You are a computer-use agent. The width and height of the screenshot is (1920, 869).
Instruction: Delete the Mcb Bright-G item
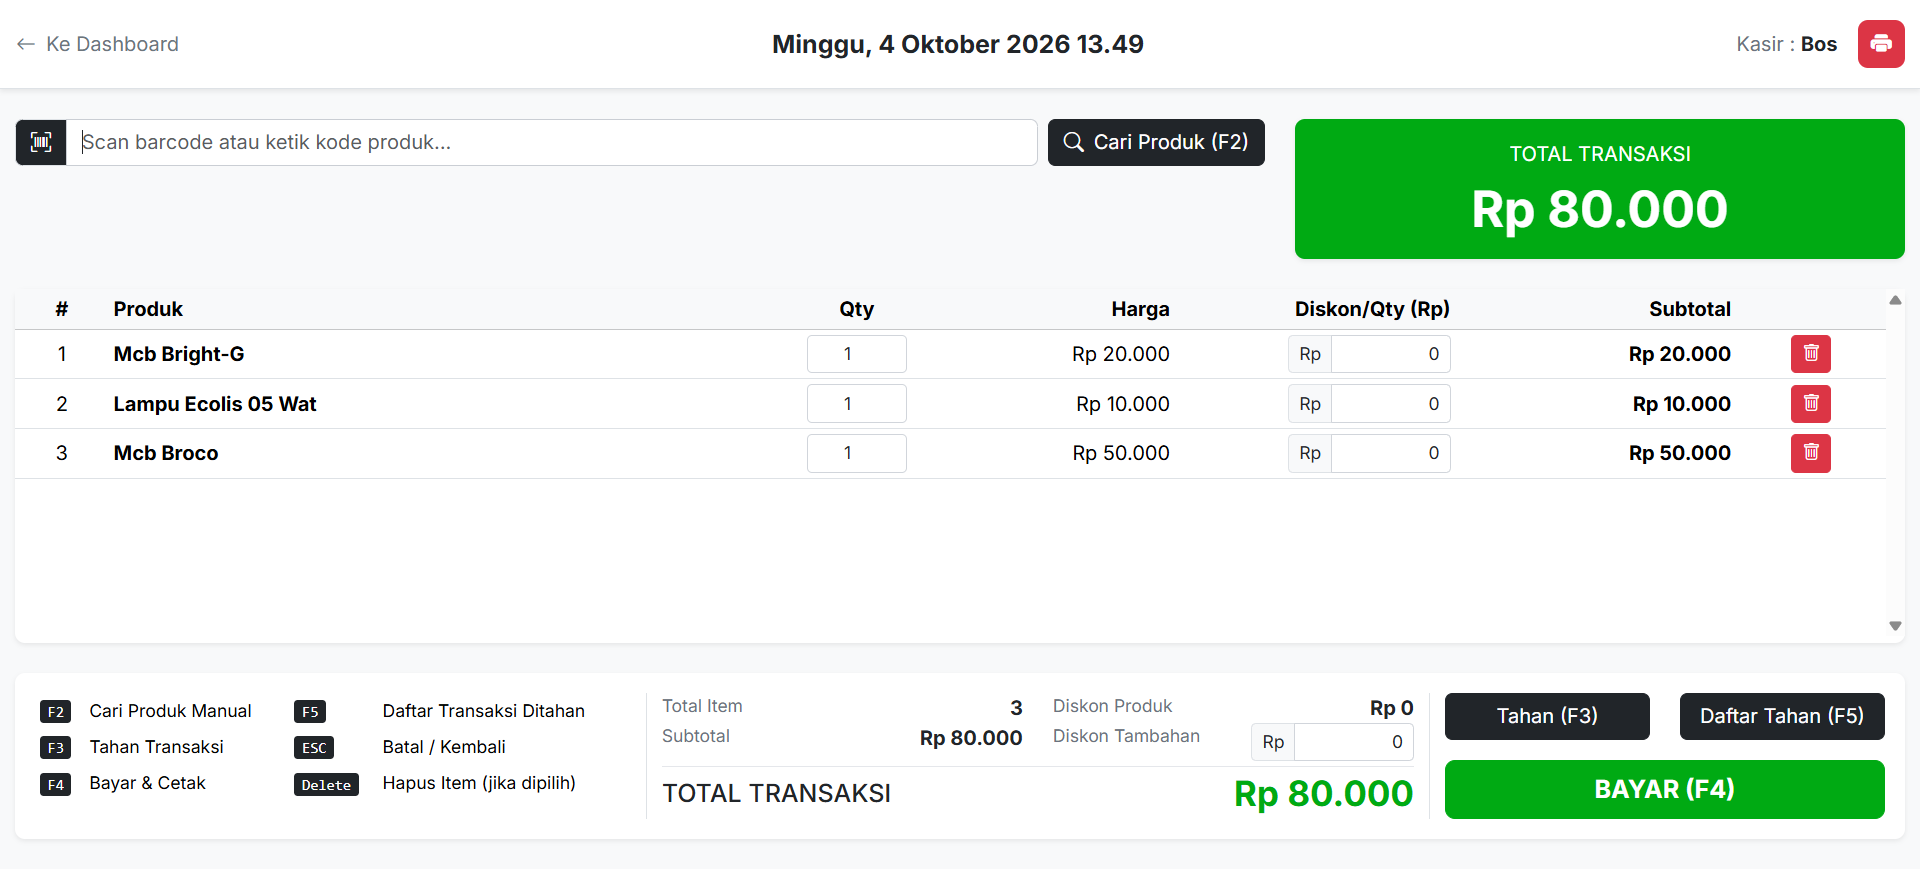pos(1810,354)
